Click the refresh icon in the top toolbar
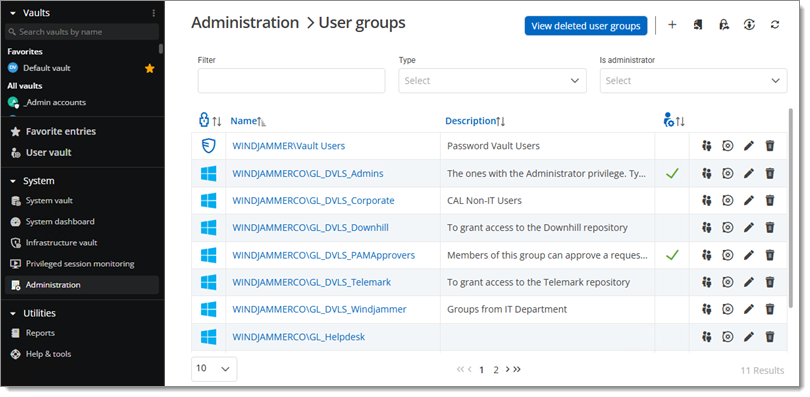This screenshot has width=810, height=397. click(x=774, y=25)
